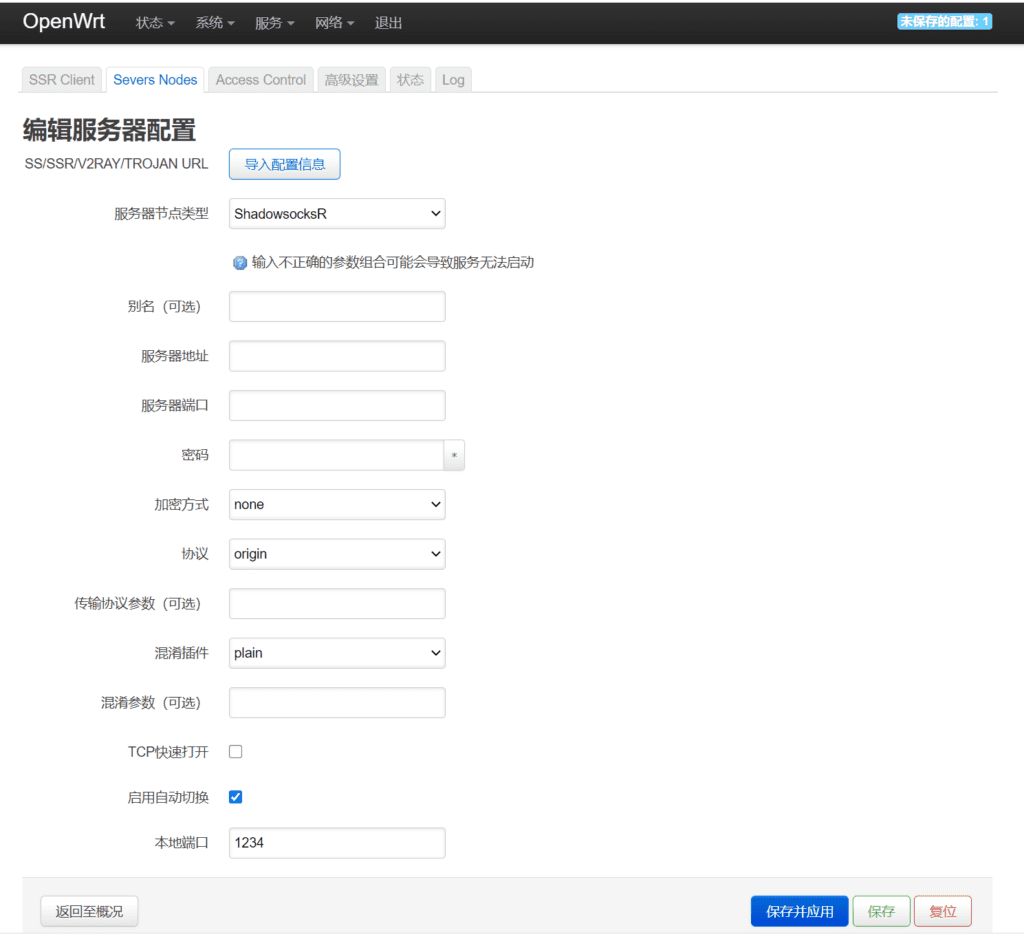Enable the TCP快速打开 checkbox
Screen dimensions: 1024x939
235,749
